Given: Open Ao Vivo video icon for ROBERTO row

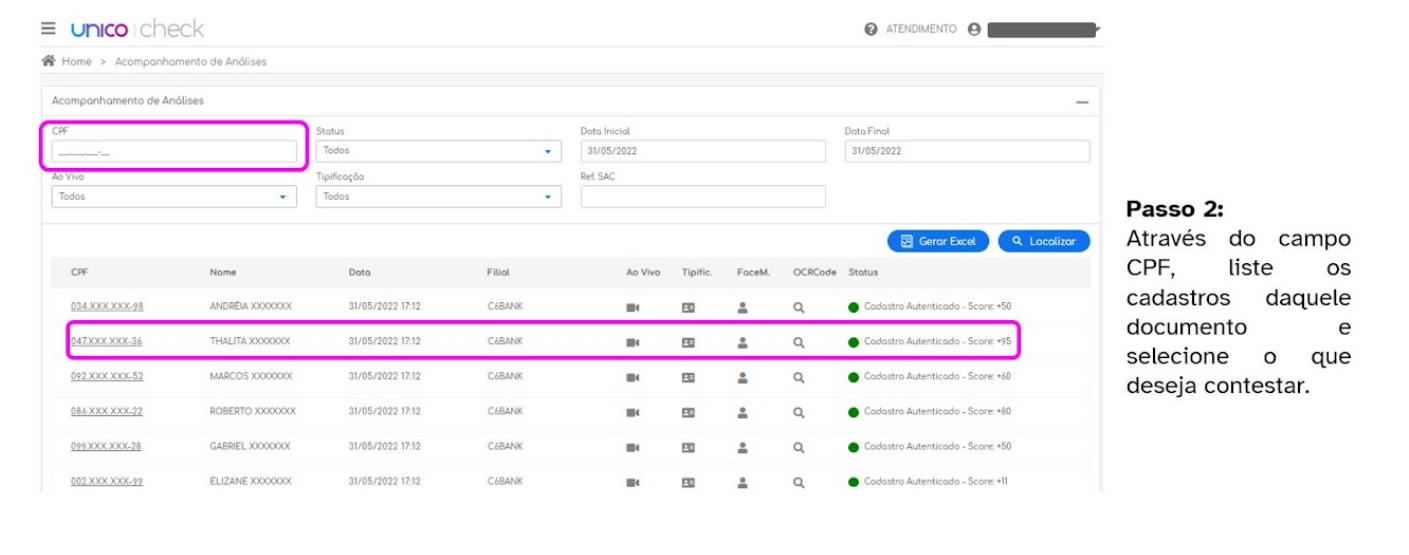Looking at the screenshot, I should point(633,411).
